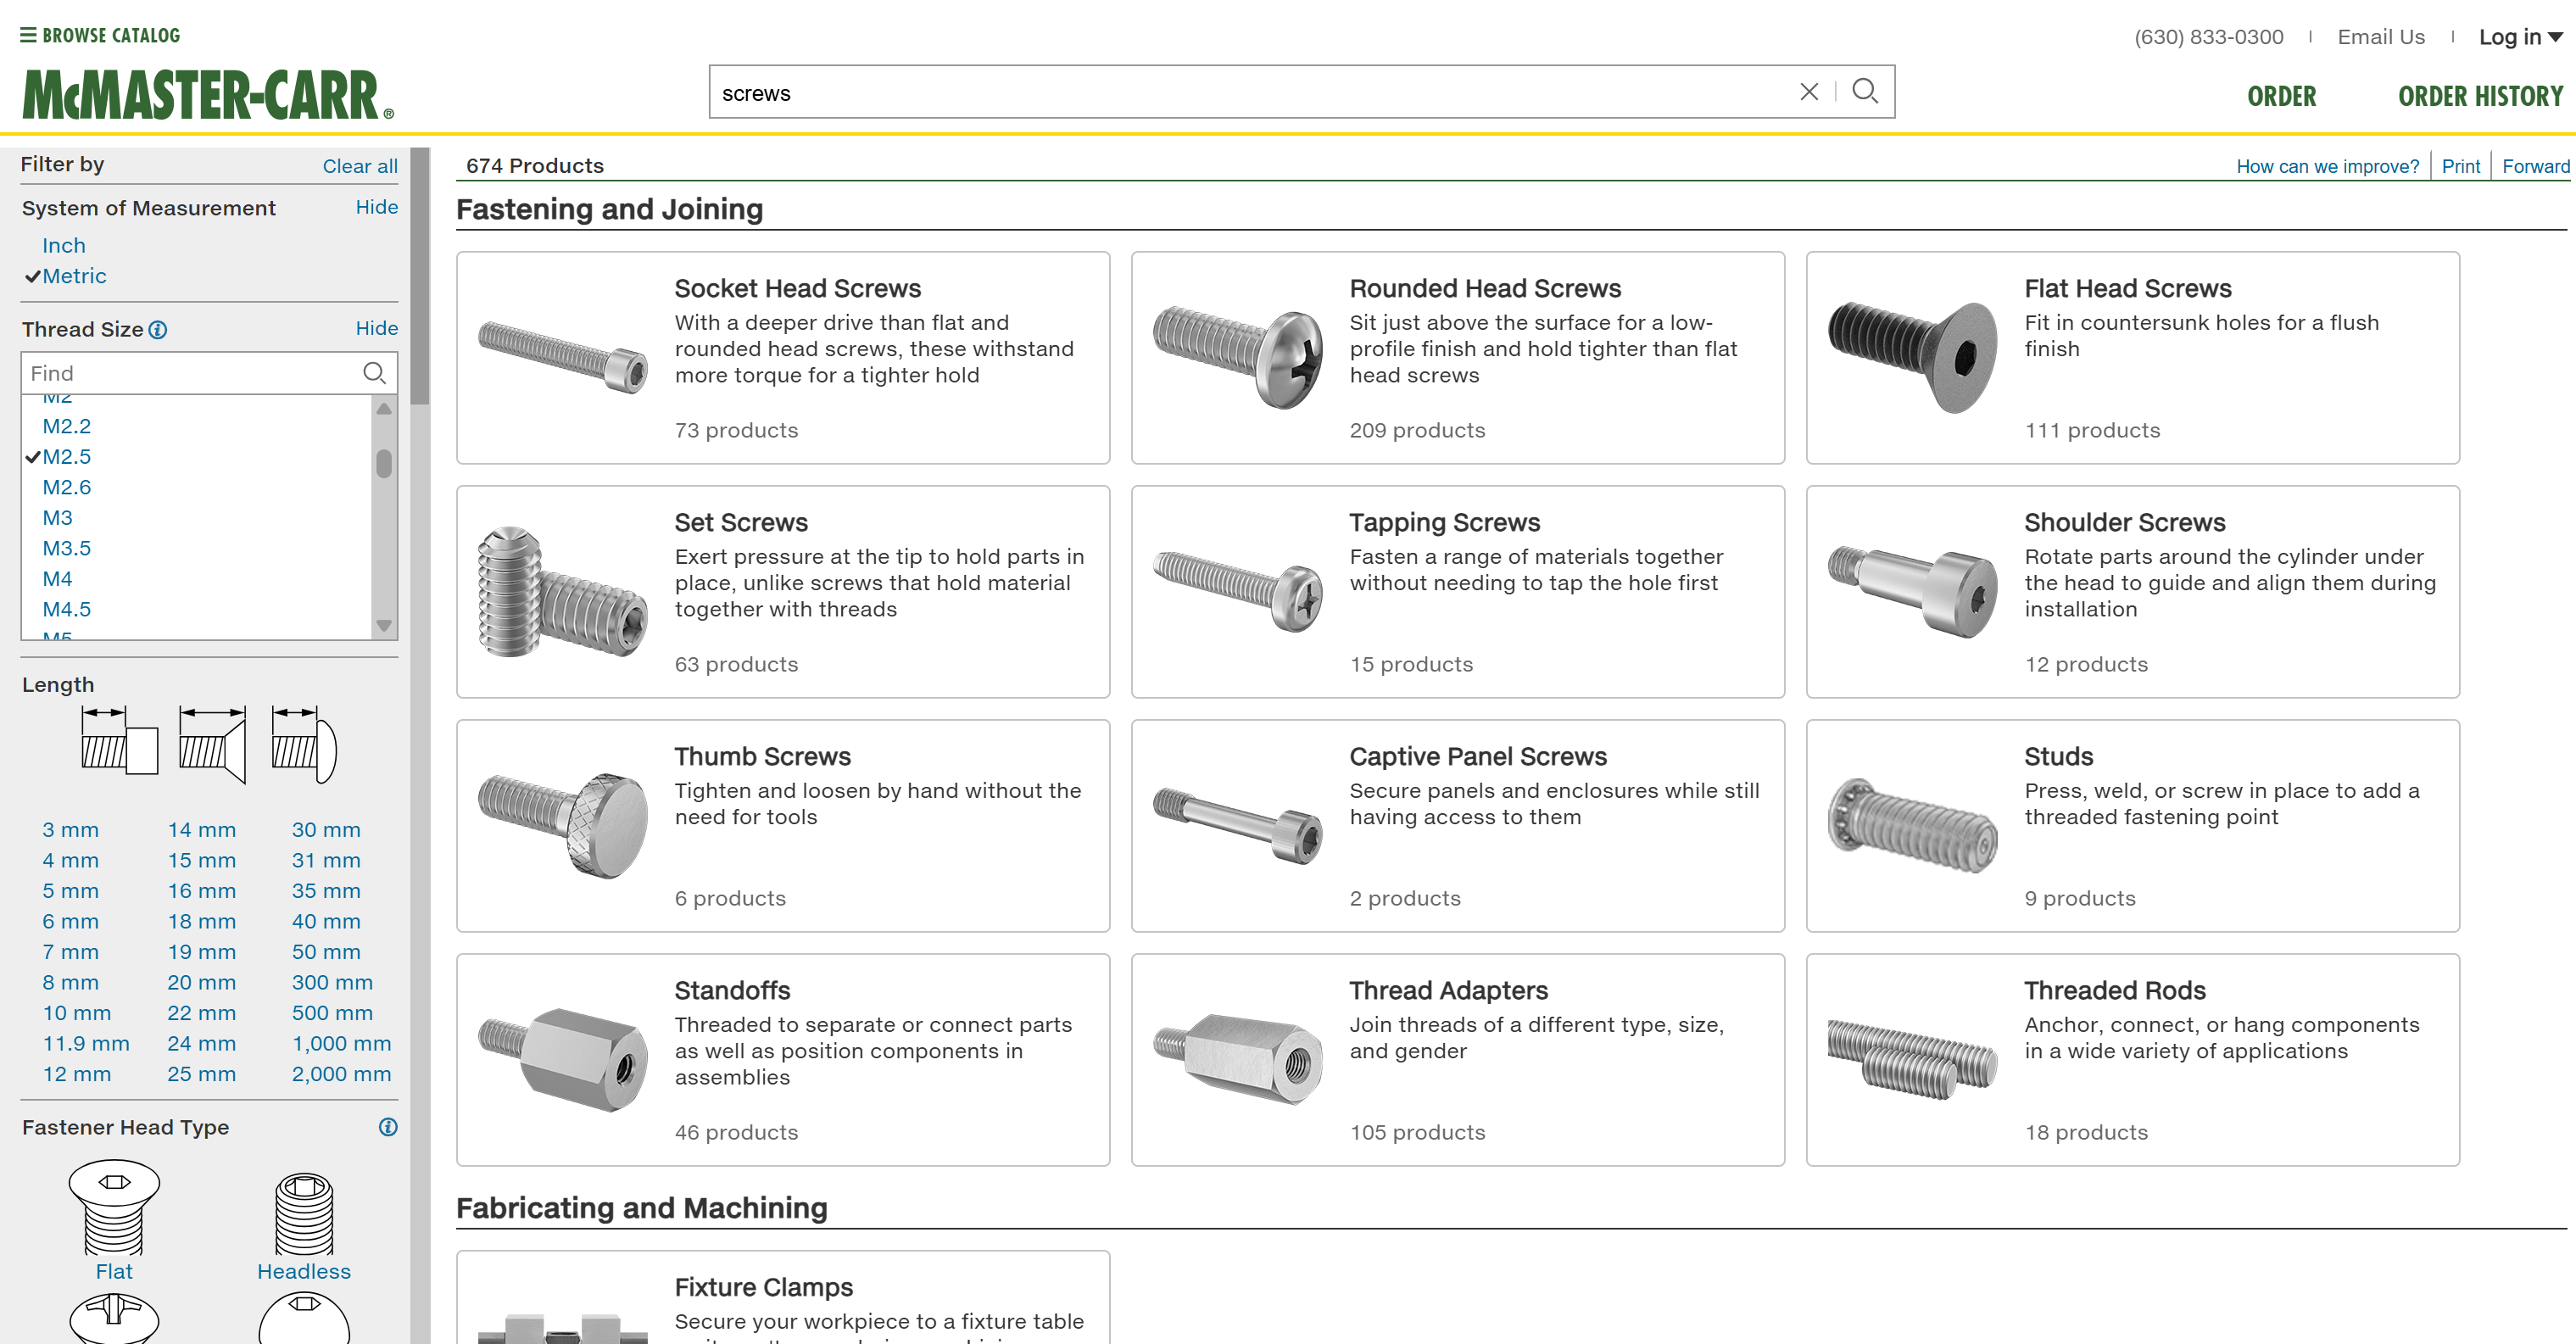
Task: Click the Thread Size find magnifier icon
Action: point(374,373)
